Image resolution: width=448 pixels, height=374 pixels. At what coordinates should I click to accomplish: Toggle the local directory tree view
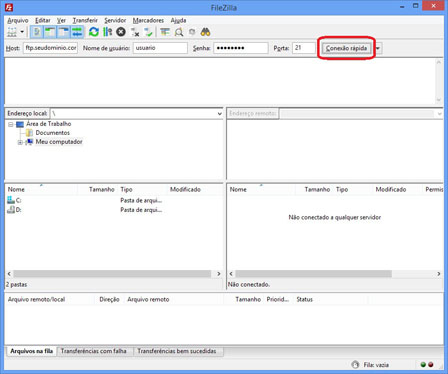point(50,32)
